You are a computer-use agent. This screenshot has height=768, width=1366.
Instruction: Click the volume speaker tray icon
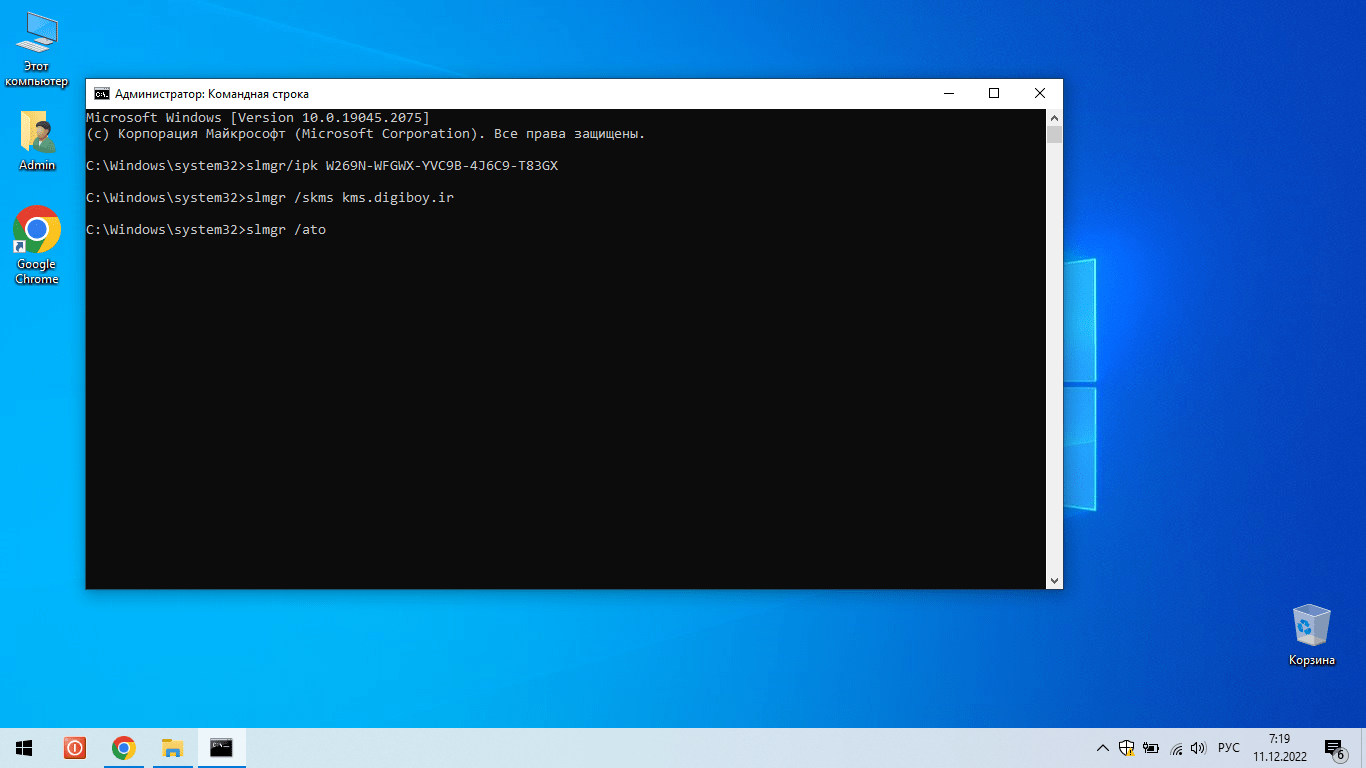(1199, 748)
